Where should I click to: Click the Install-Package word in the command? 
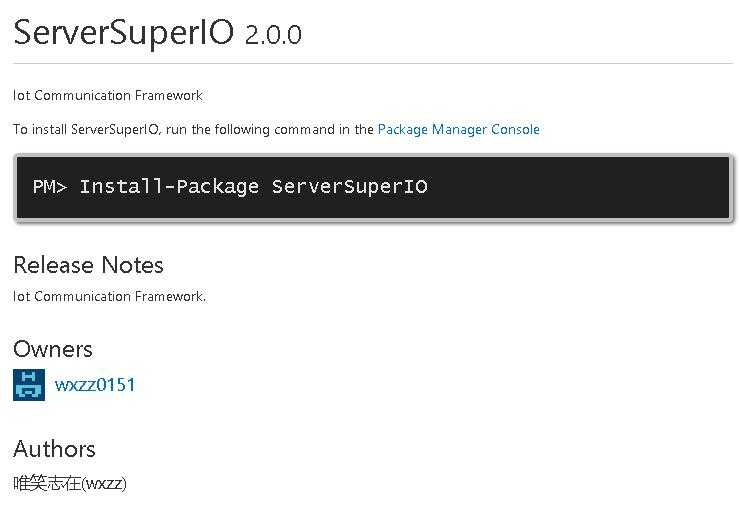(x=169, y=187)
